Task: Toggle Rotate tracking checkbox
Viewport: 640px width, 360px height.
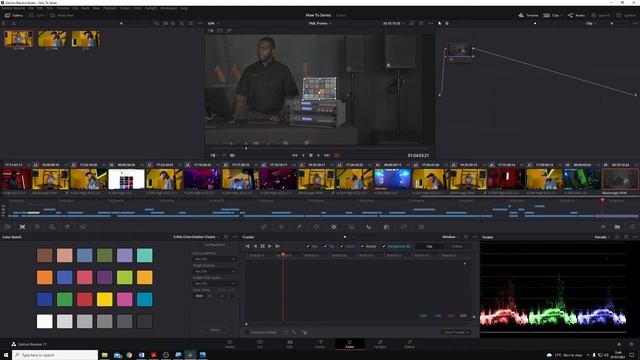Action: tap(362, 246)
